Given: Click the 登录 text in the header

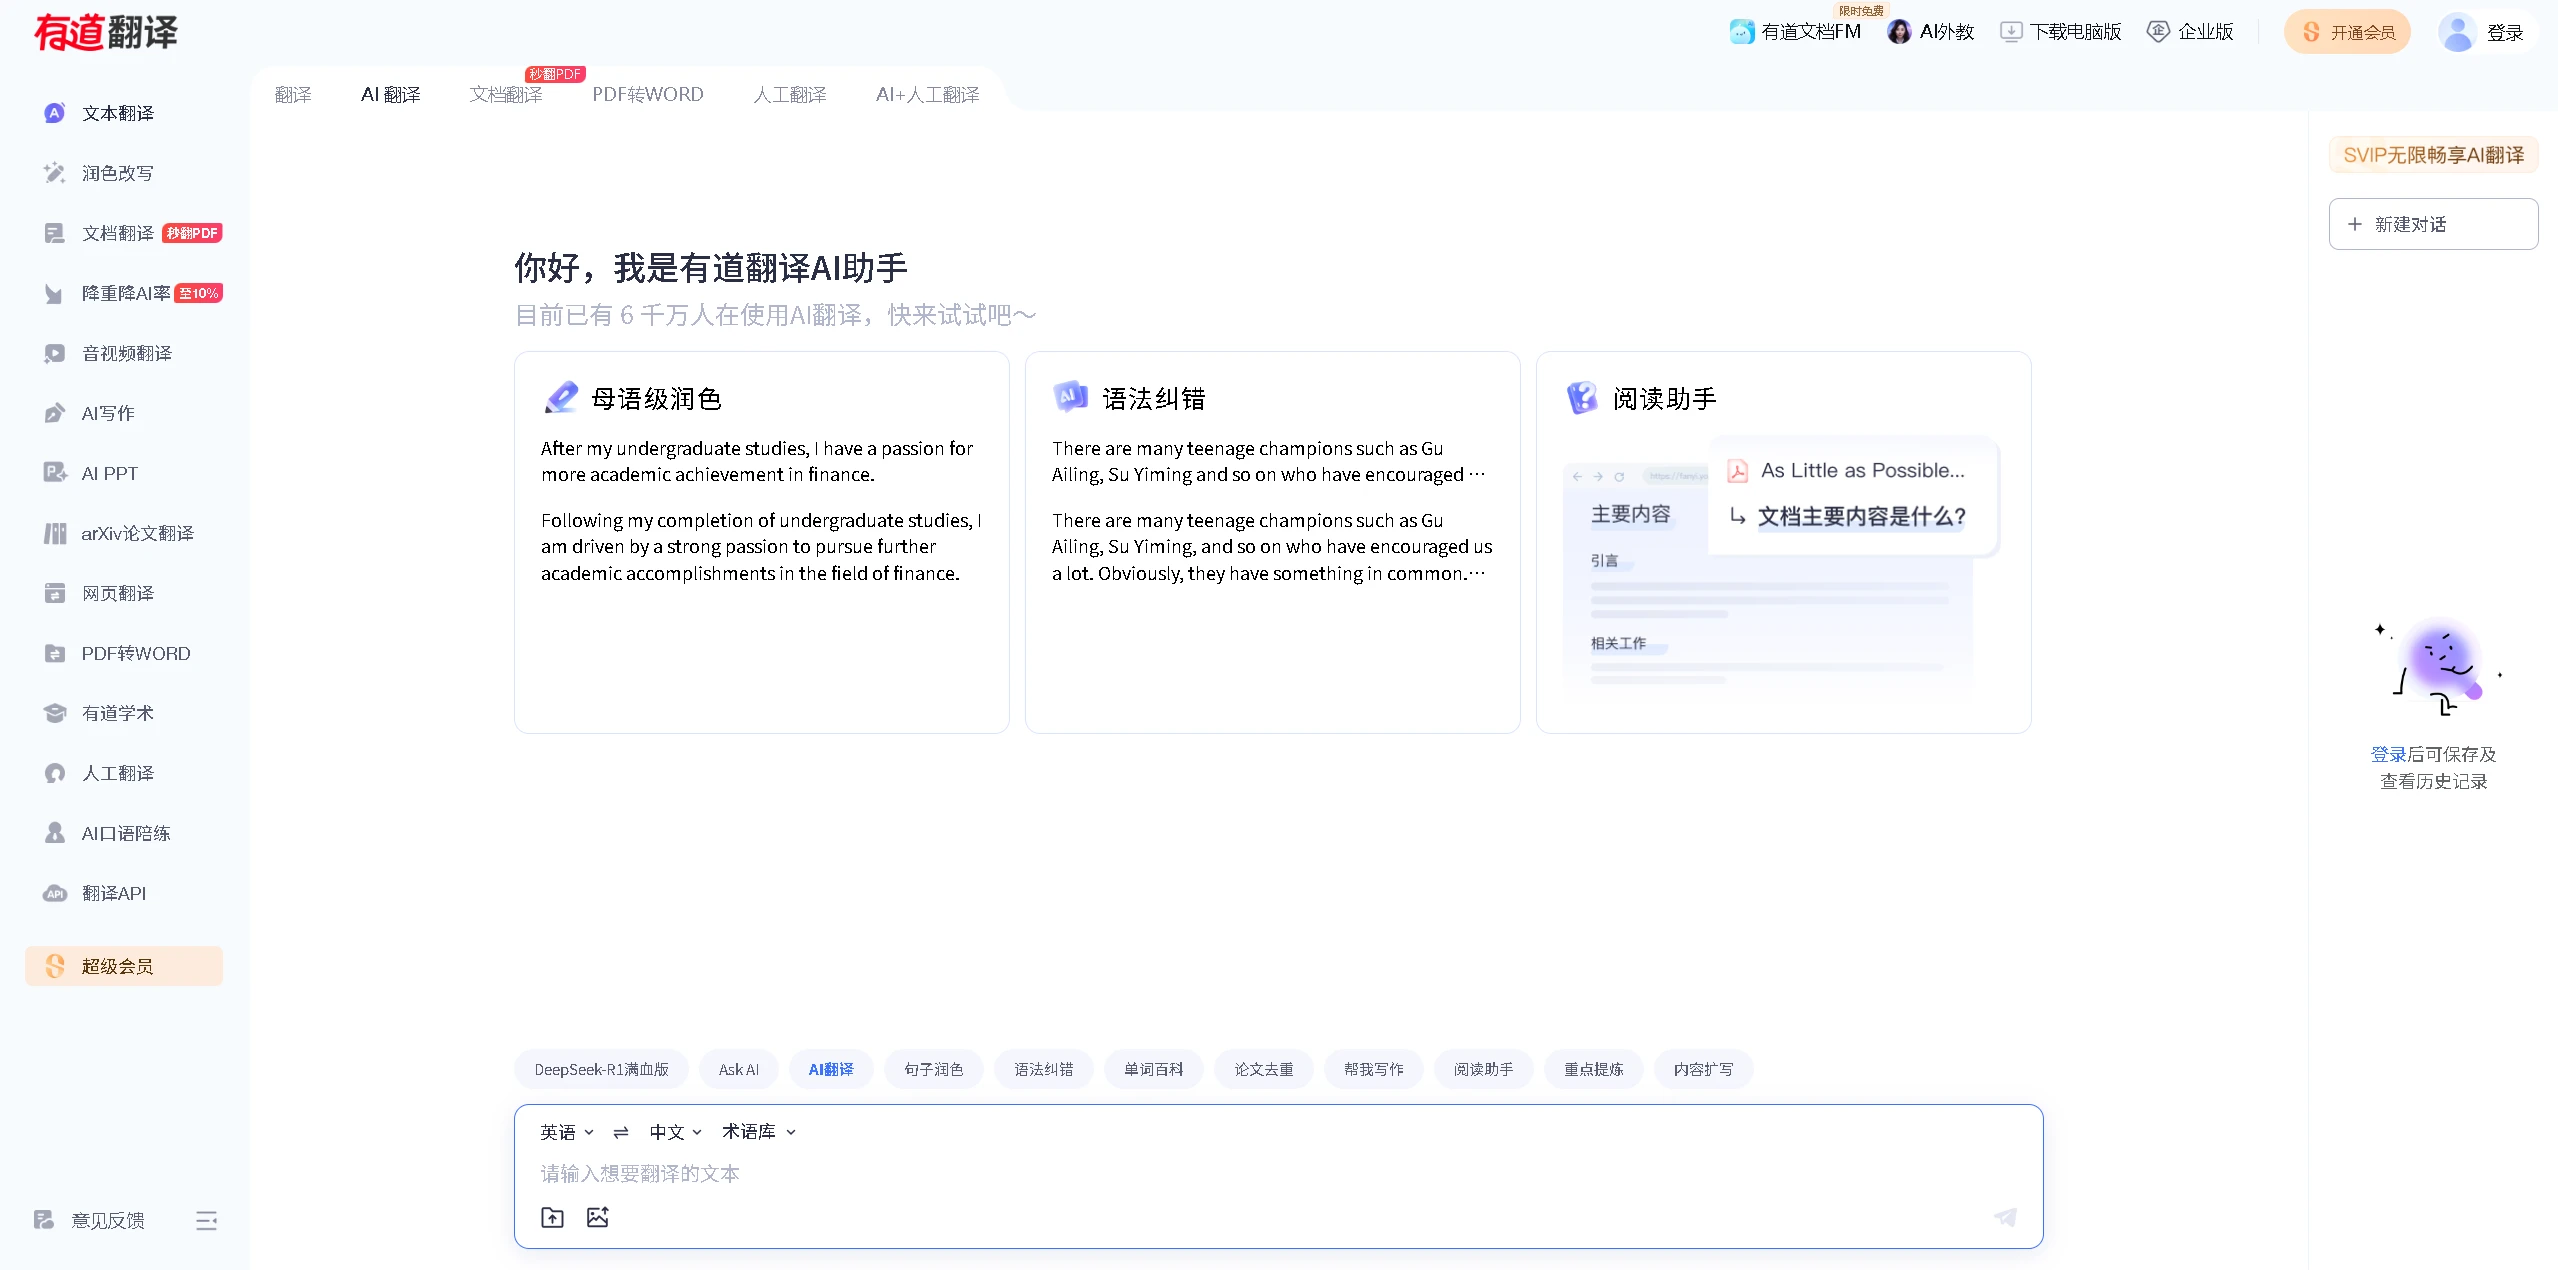Looking at the screenshot, I should pos(2506,33).
